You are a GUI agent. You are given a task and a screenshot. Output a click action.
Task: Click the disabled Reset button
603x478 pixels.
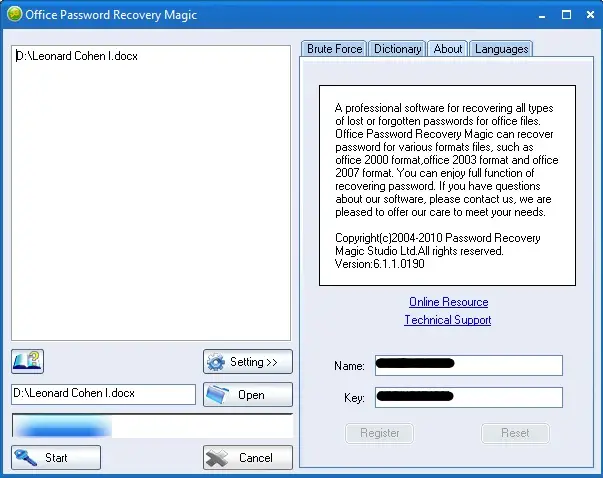tap(515, 433)
